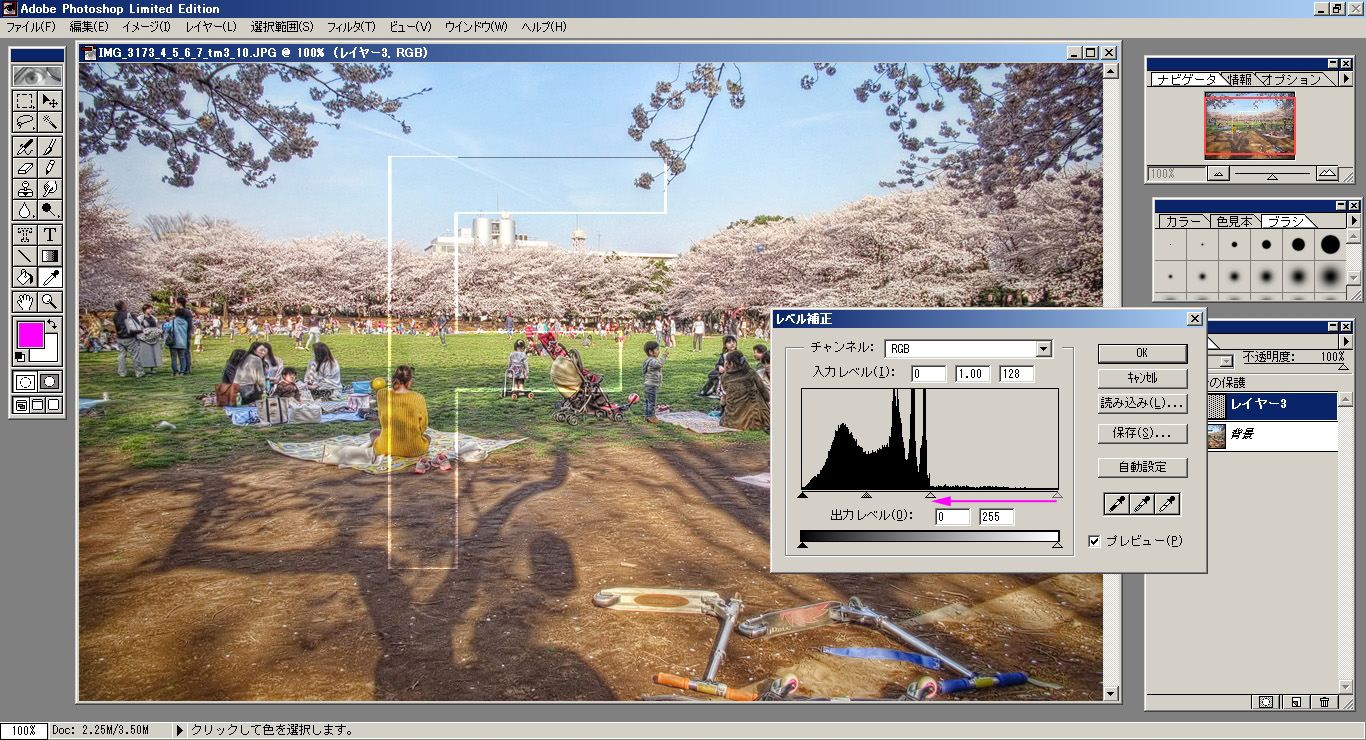Uncheck the プレビュー checkbox

point(1094,541)
